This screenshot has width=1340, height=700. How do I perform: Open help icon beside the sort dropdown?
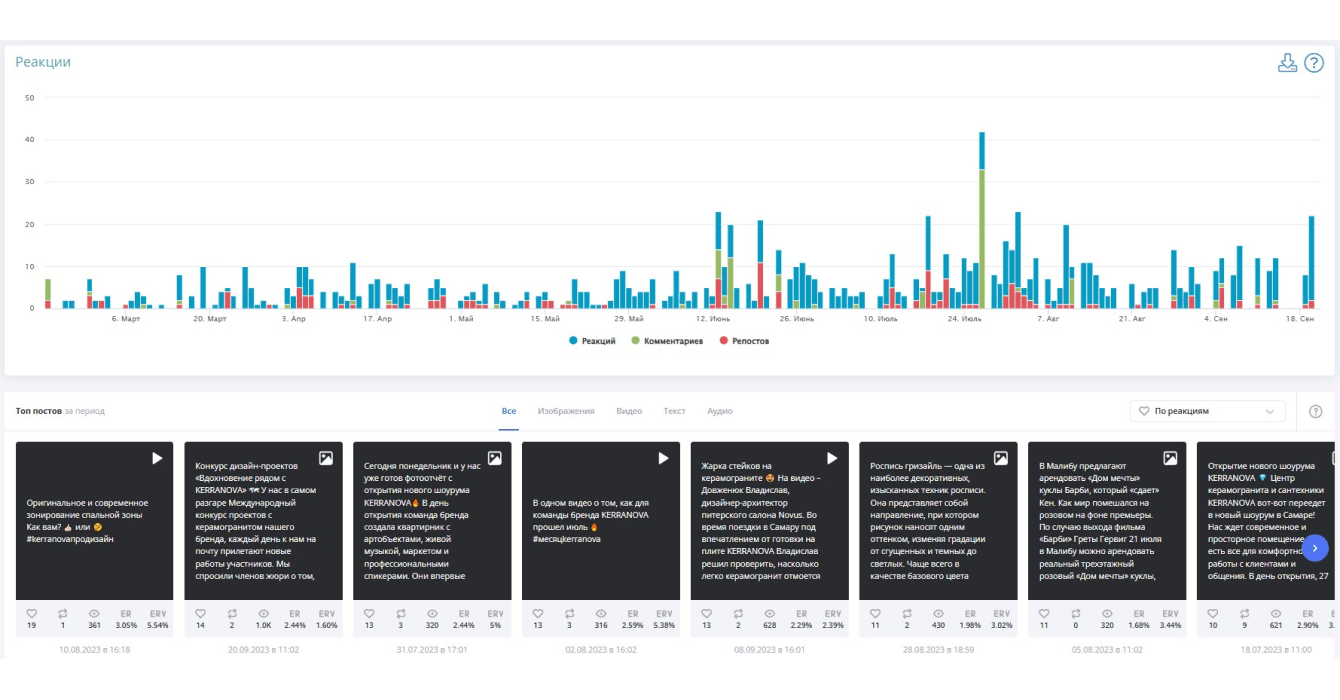[x=1315, y=411]
